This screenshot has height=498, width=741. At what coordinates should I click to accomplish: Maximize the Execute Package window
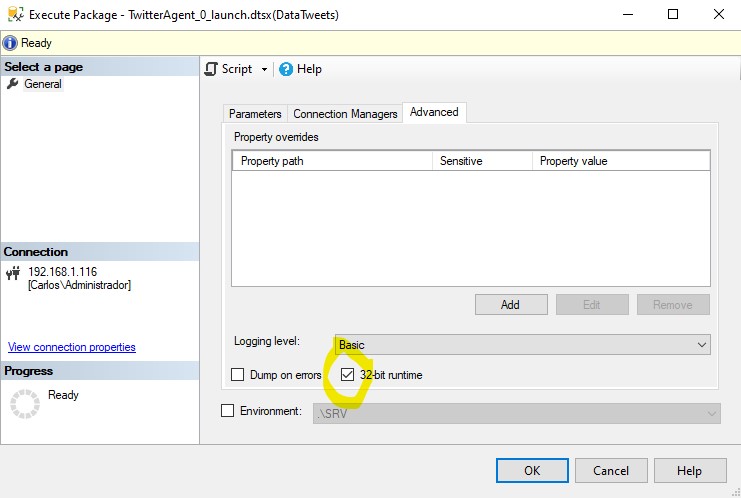(x=673, y=14)
